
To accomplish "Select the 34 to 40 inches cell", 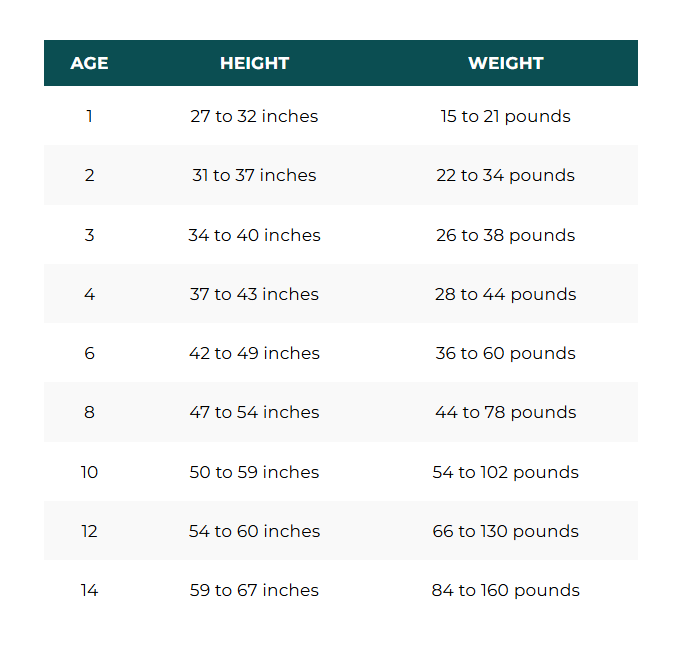I will 254,235.
